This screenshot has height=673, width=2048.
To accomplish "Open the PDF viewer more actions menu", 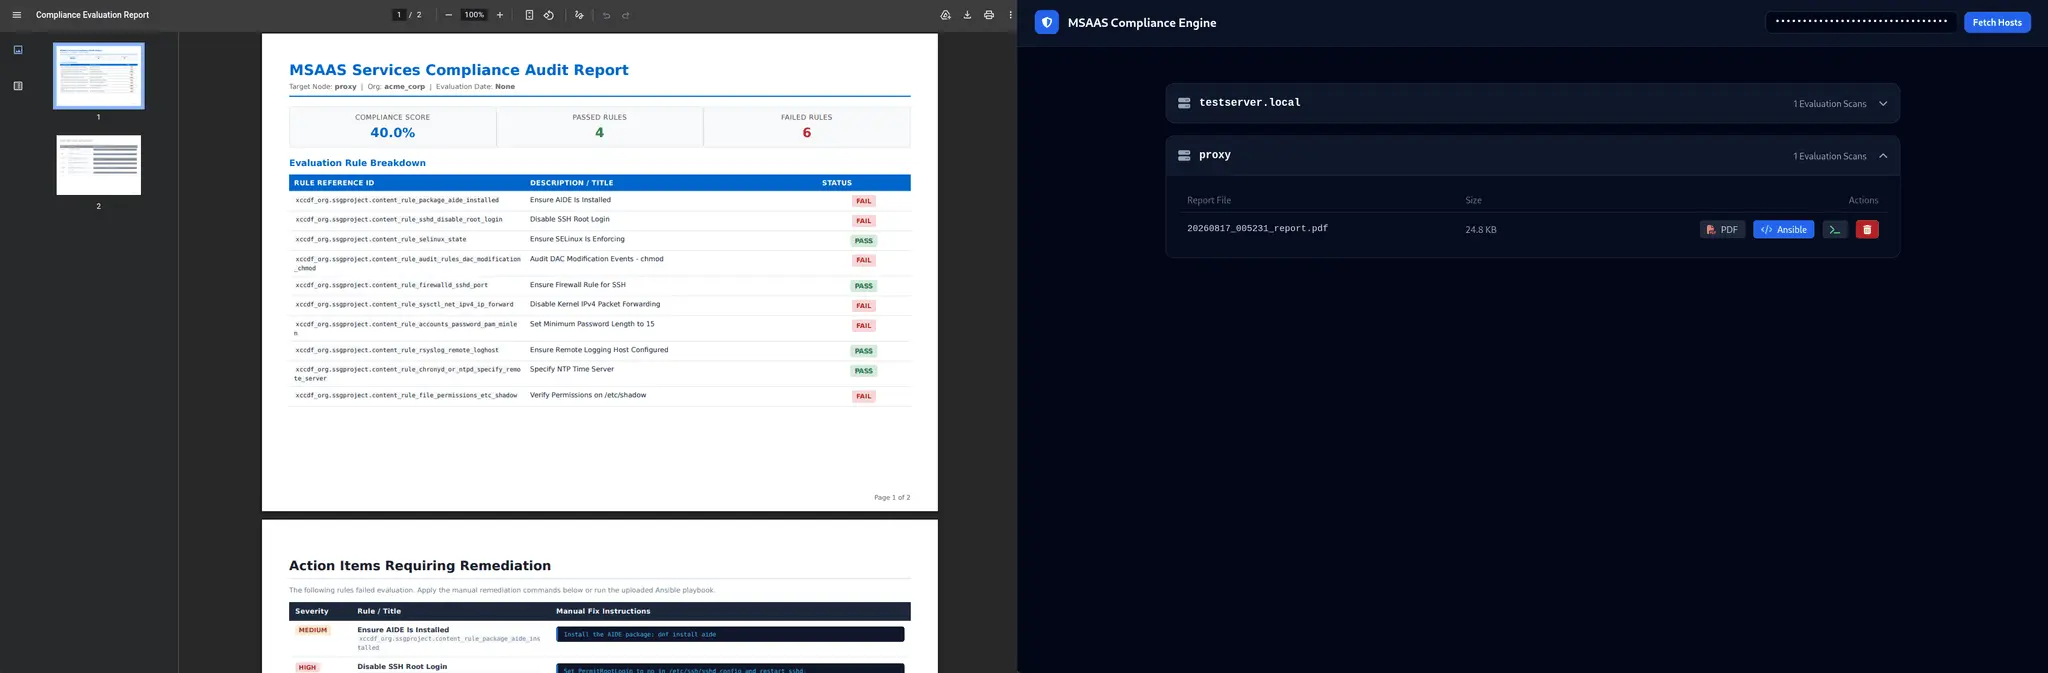I will point(1010,15).
